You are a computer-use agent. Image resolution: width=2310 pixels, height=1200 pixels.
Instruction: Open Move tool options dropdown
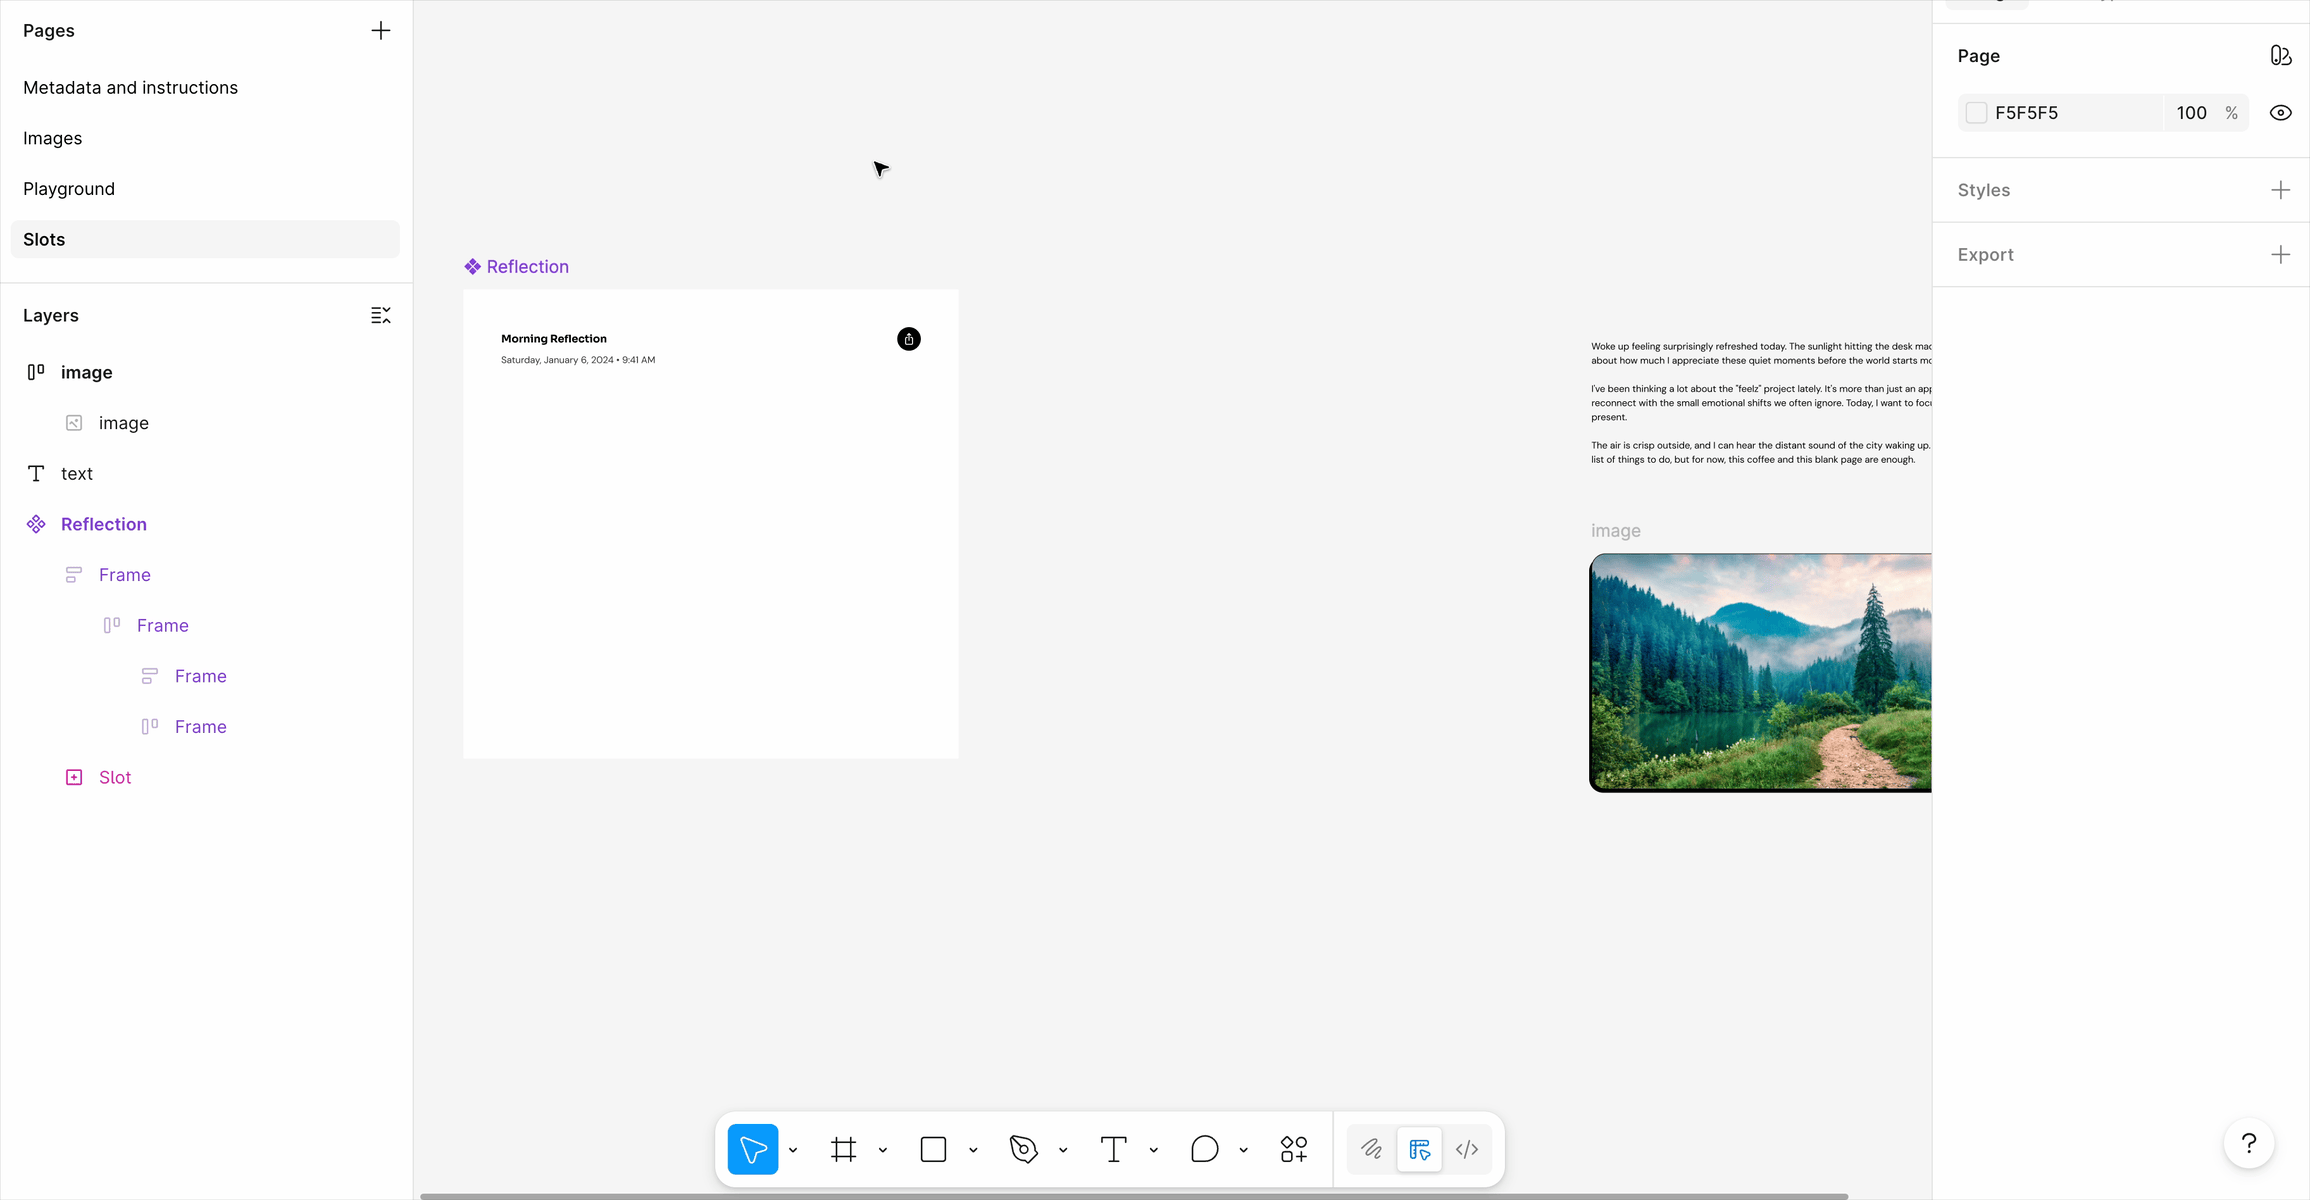[793, 1150]
